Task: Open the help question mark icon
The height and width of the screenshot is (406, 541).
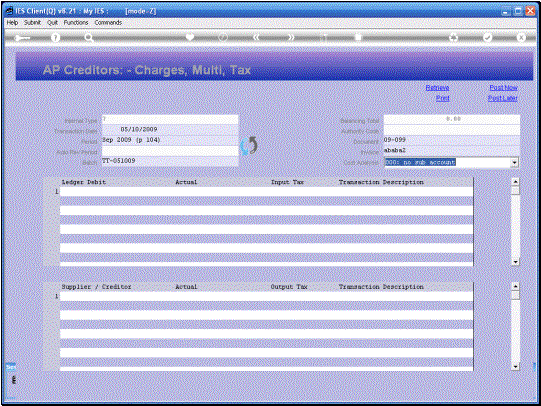Action: pyautogui.click(x=55, y=38)
